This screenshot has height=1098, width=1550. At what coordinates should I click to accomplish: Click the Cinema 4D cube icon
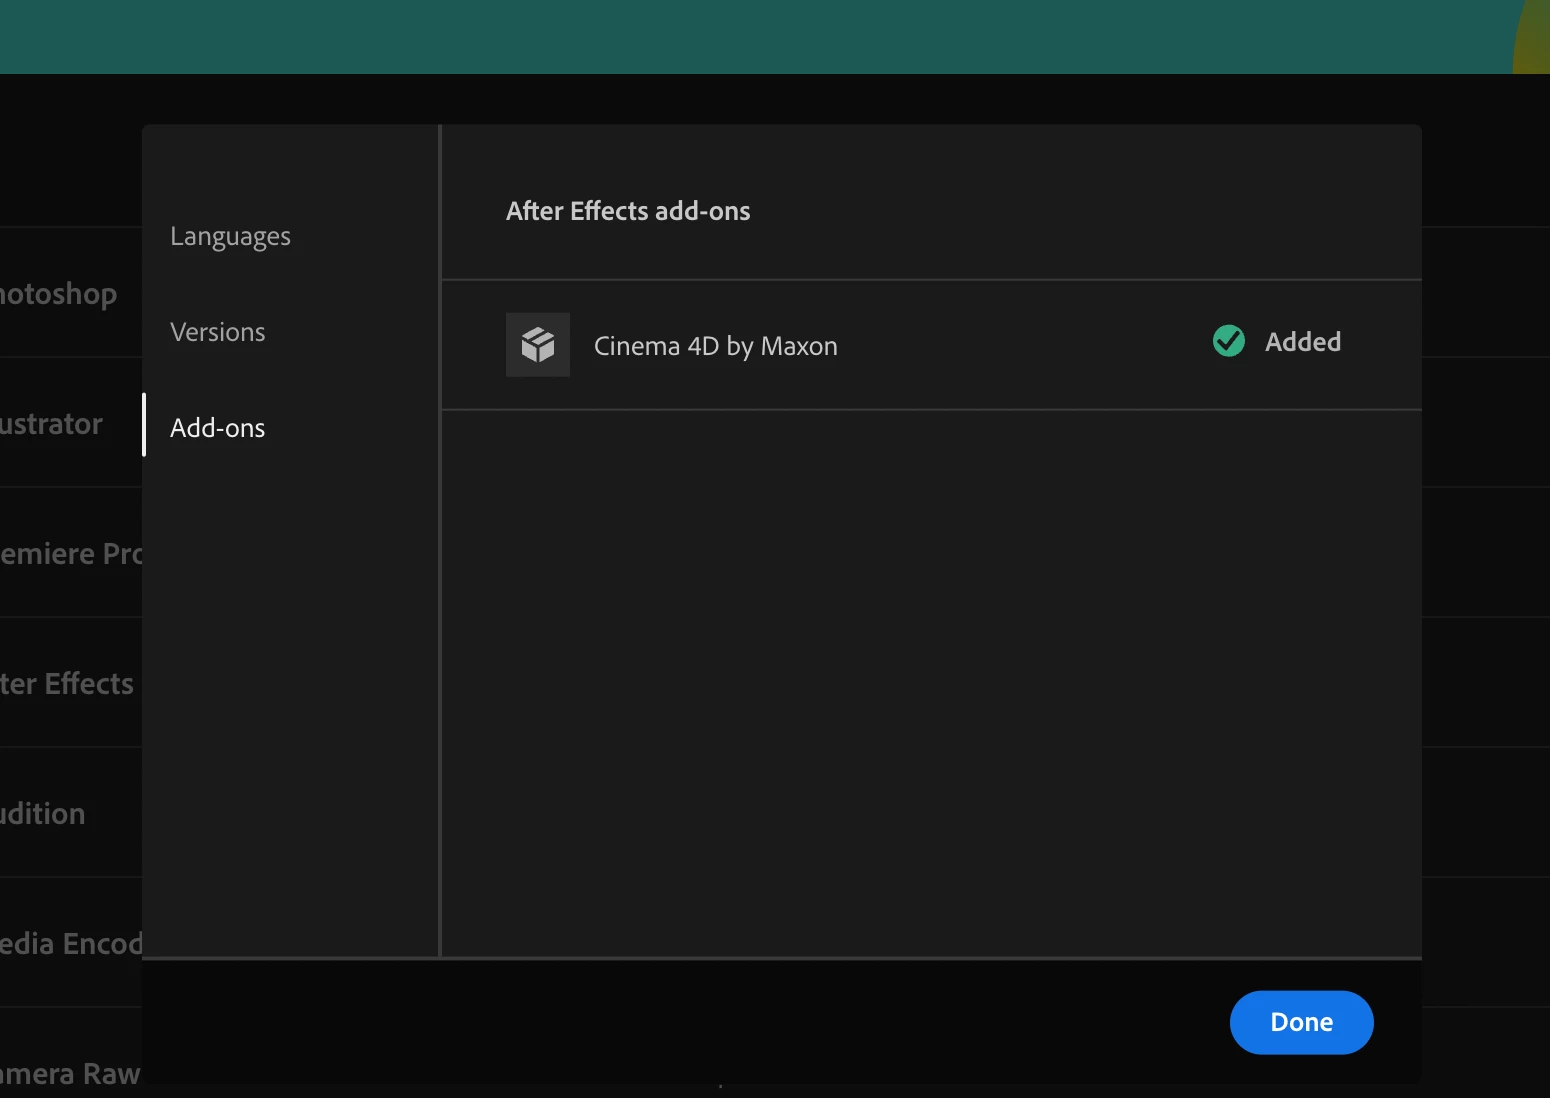(x=538, y=345)
